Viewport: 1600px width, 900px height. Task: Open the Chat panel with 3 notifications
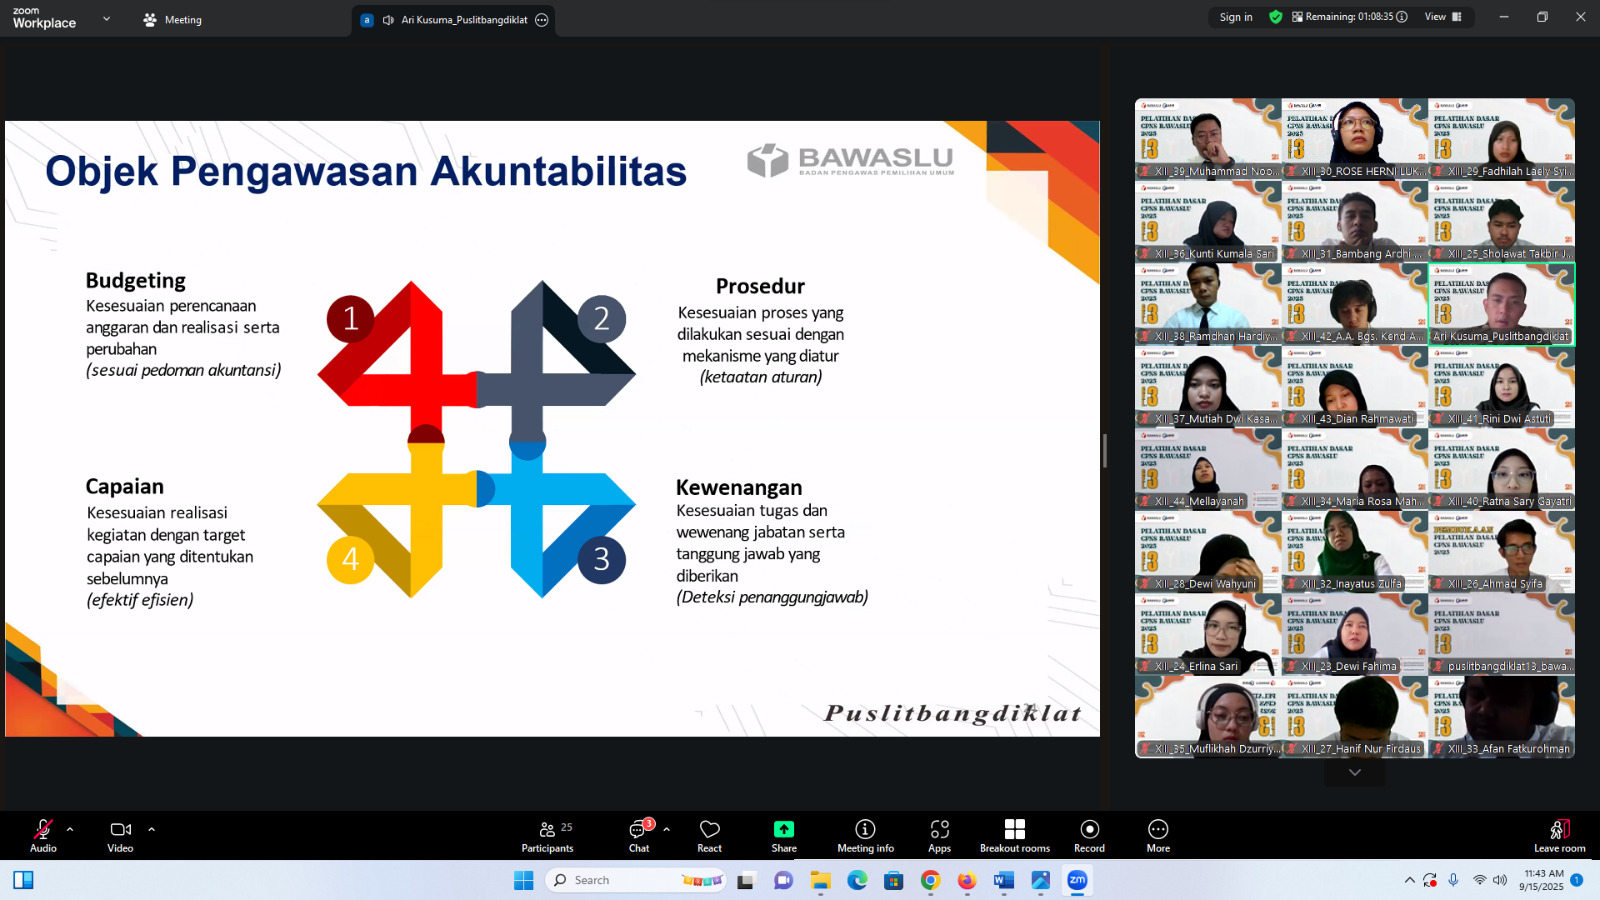point(638,835)
